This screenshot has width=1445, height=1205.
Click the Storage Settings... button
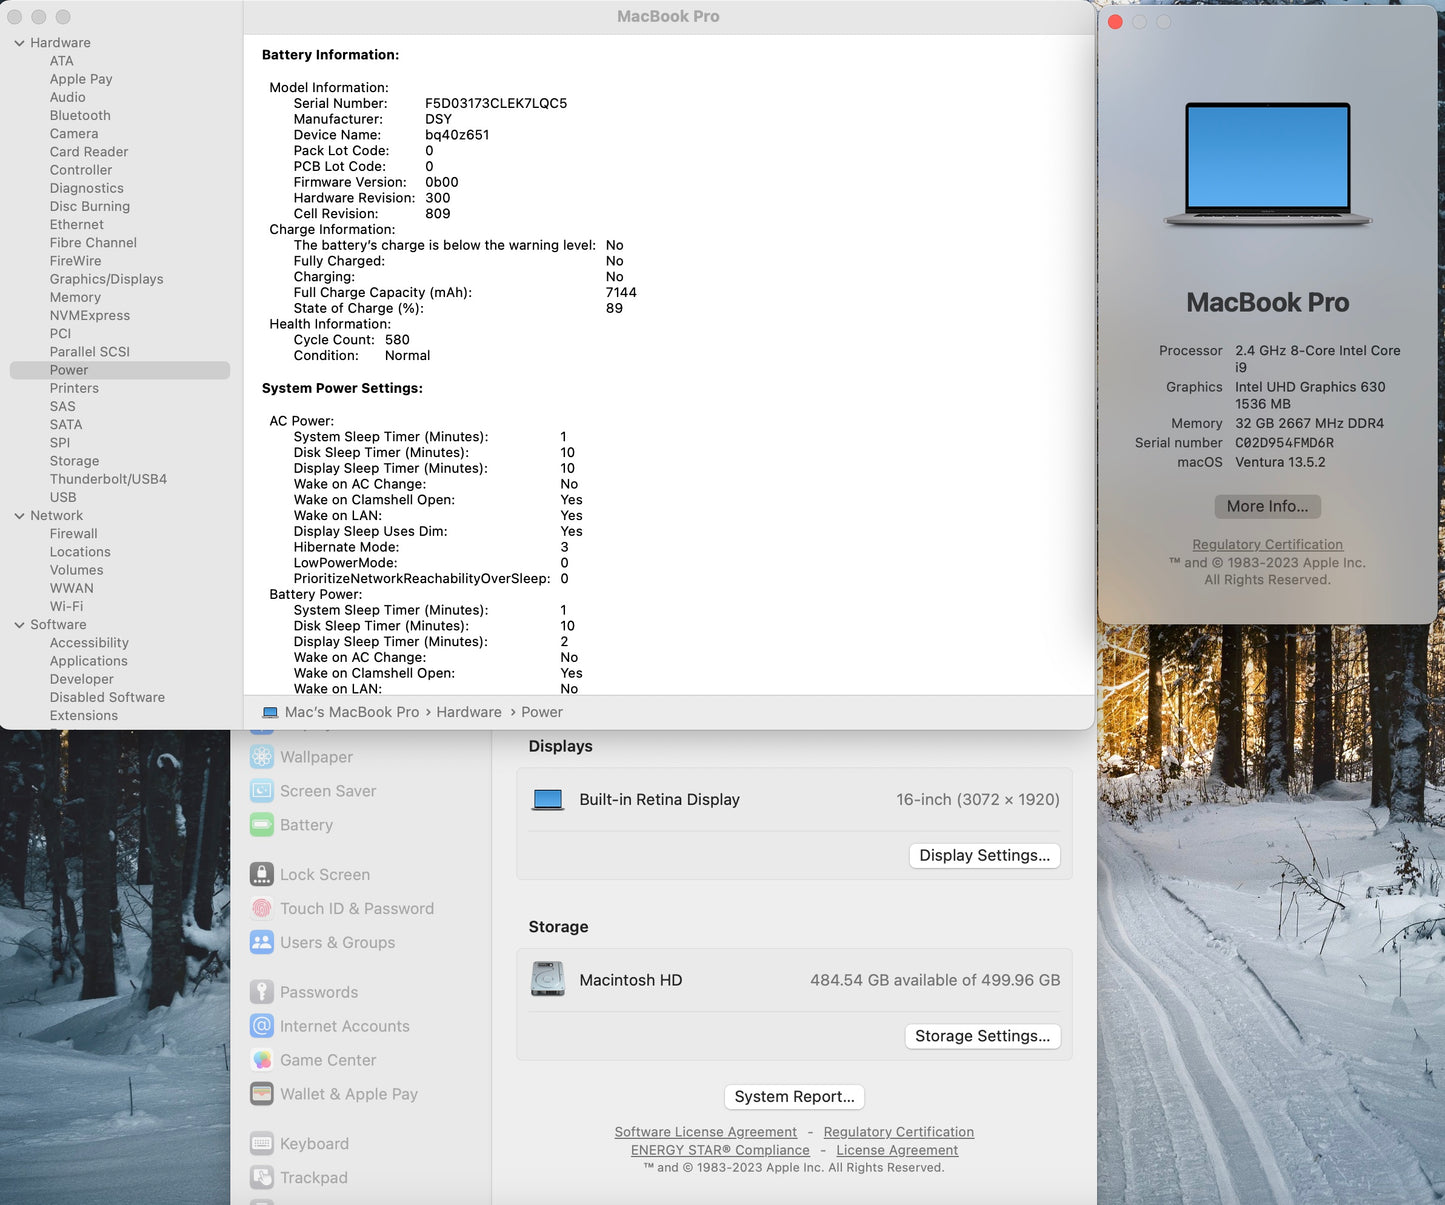(982, 1036)
